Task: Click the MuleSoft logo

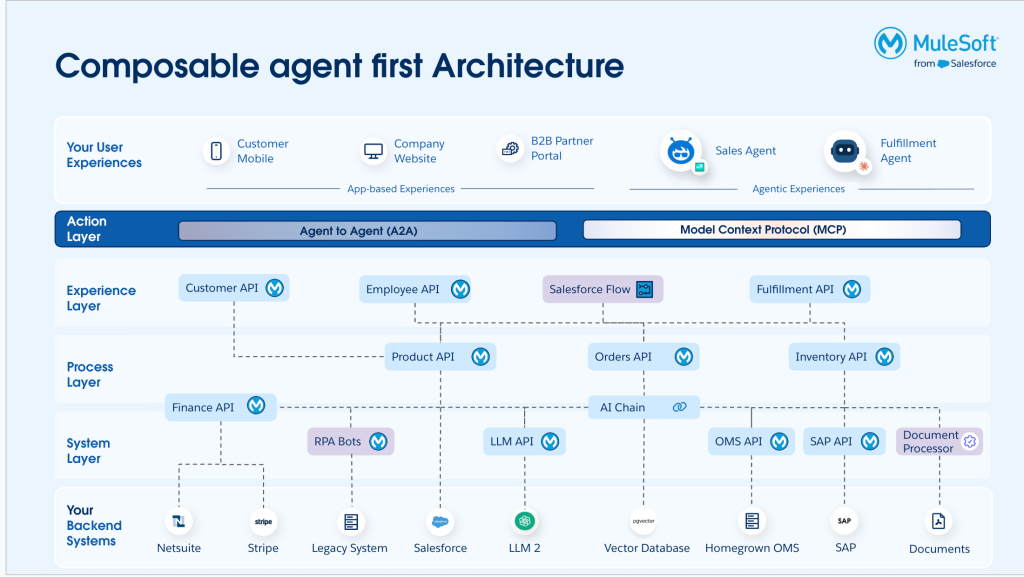Action: (x=935, y=48)
